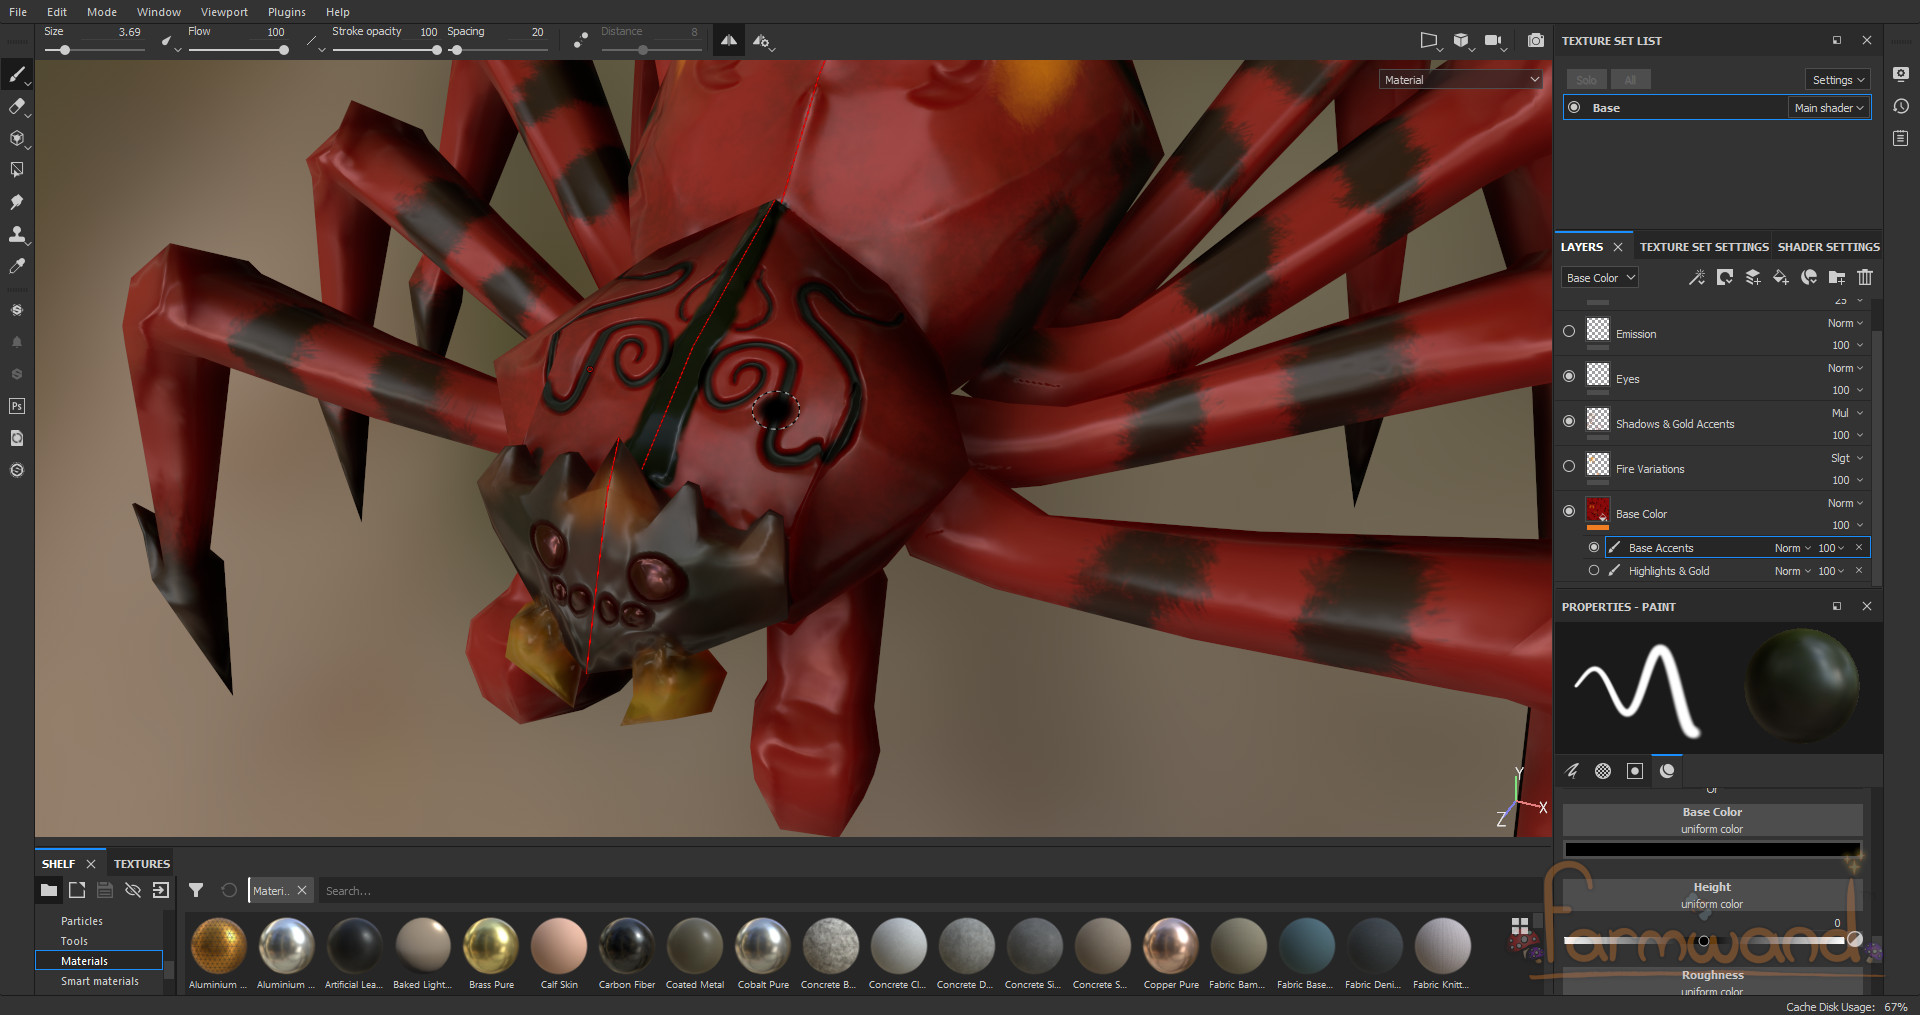
Task: Enable the Highlights & Gold paint effect
Action: coord(1594,570)
